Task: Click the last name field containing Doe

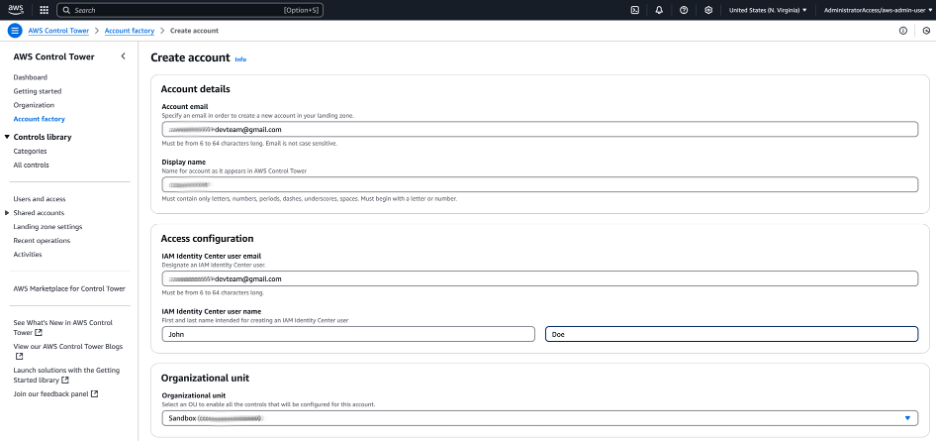Action: pyautogui.click(x=732, y=334)
